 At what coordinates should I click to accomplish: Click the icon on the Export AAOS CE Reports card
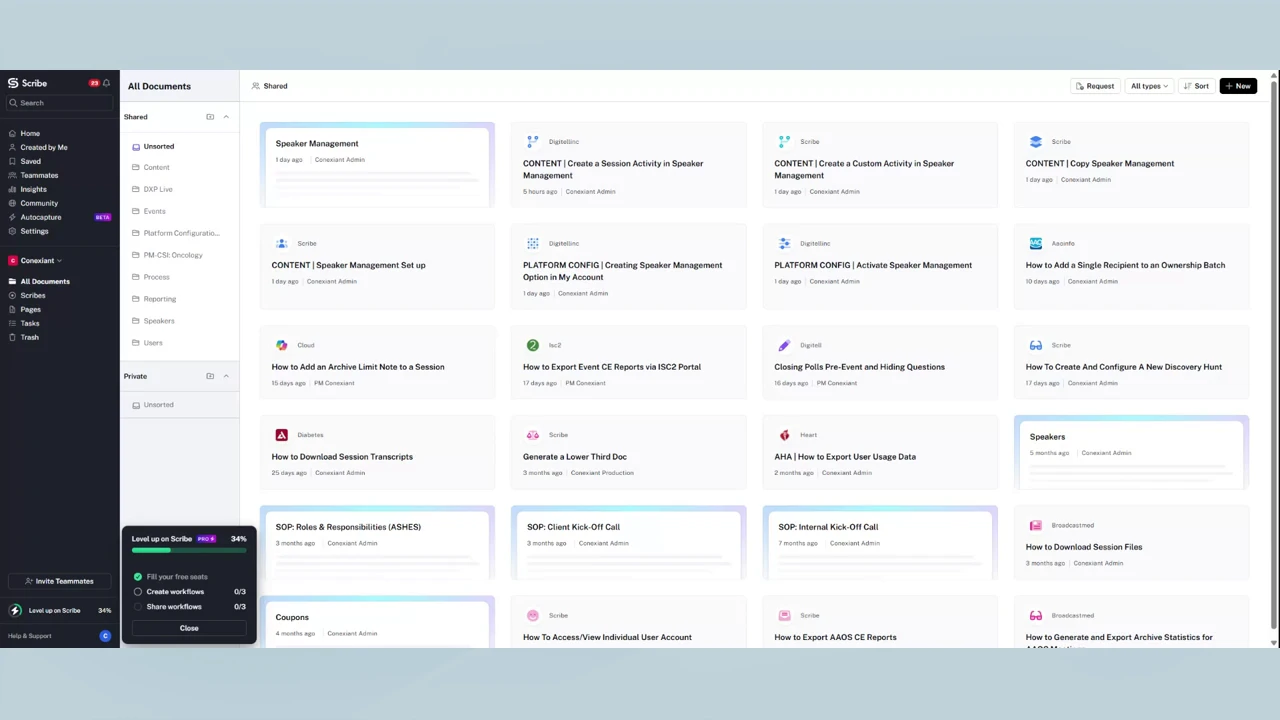(784, 615)
